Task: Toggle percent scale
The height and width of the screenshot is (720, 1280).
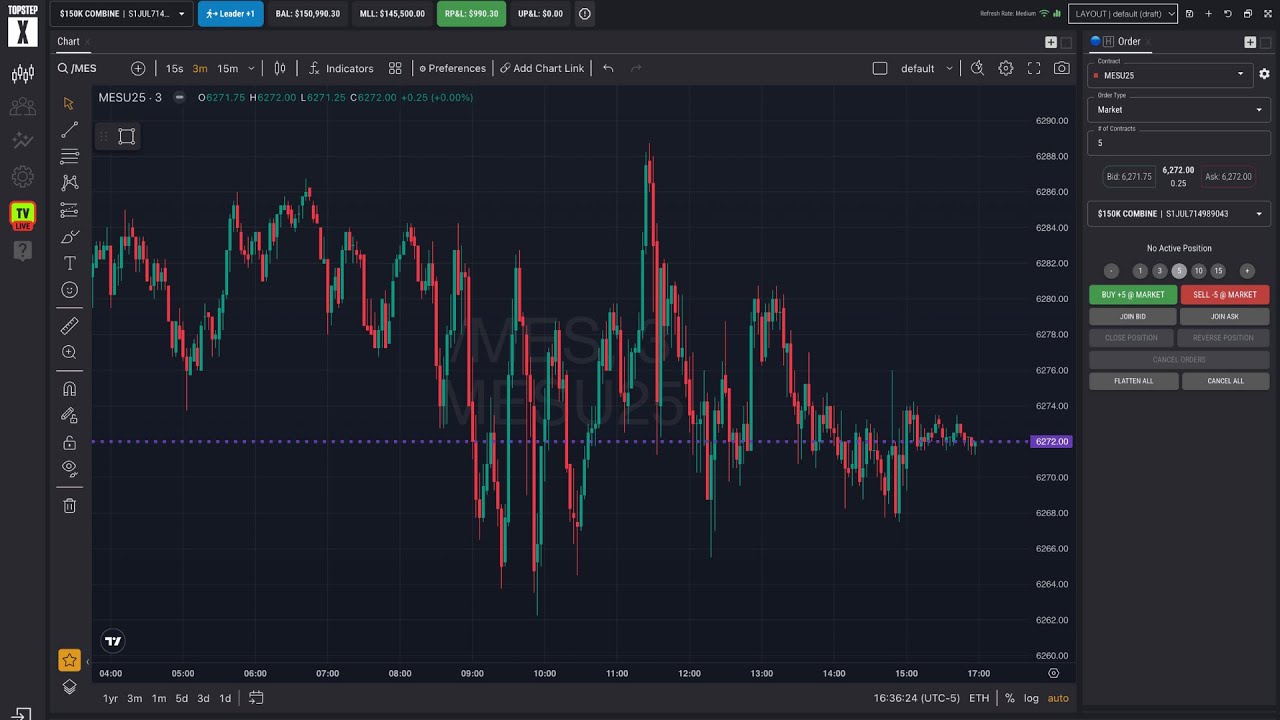Action: [x=1010, y=698]
